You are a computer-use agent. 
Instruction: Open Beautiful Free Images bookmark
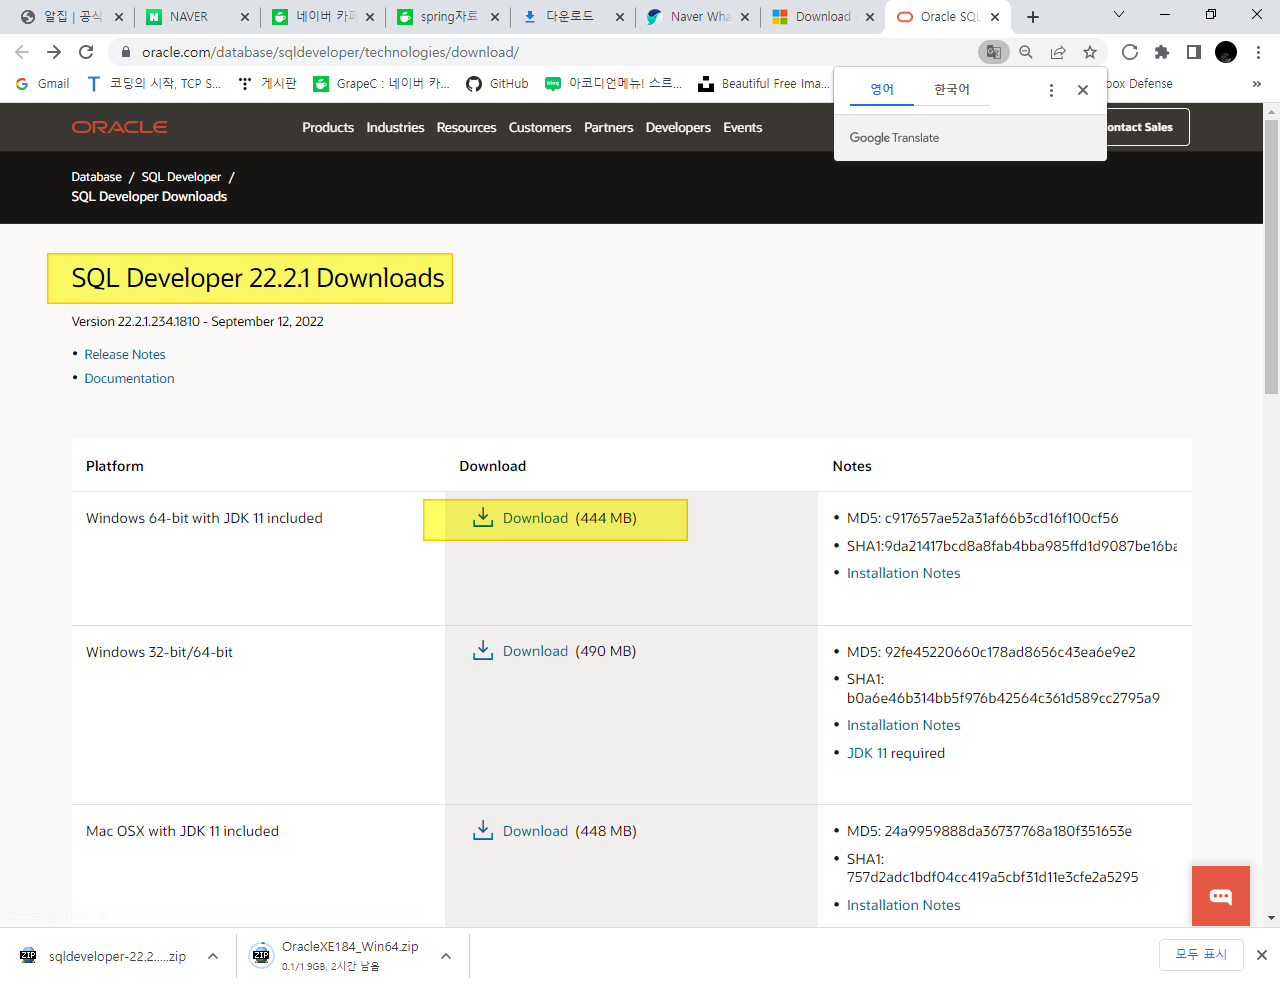[763, 84]
